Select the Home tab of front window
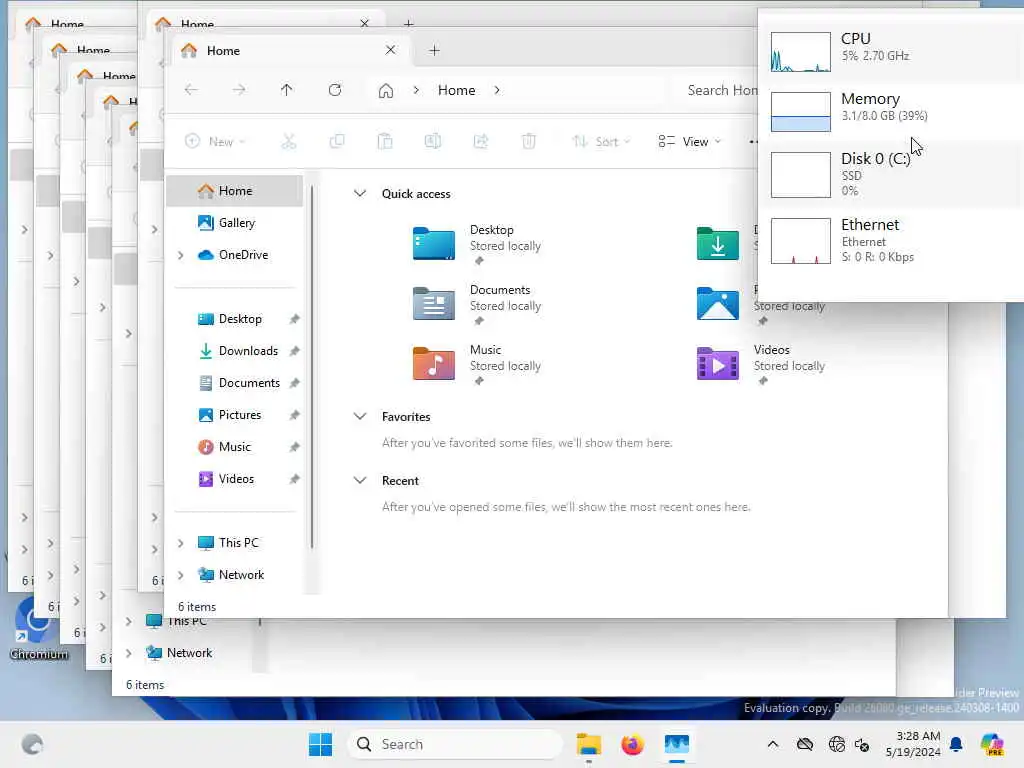 [291, 50]
